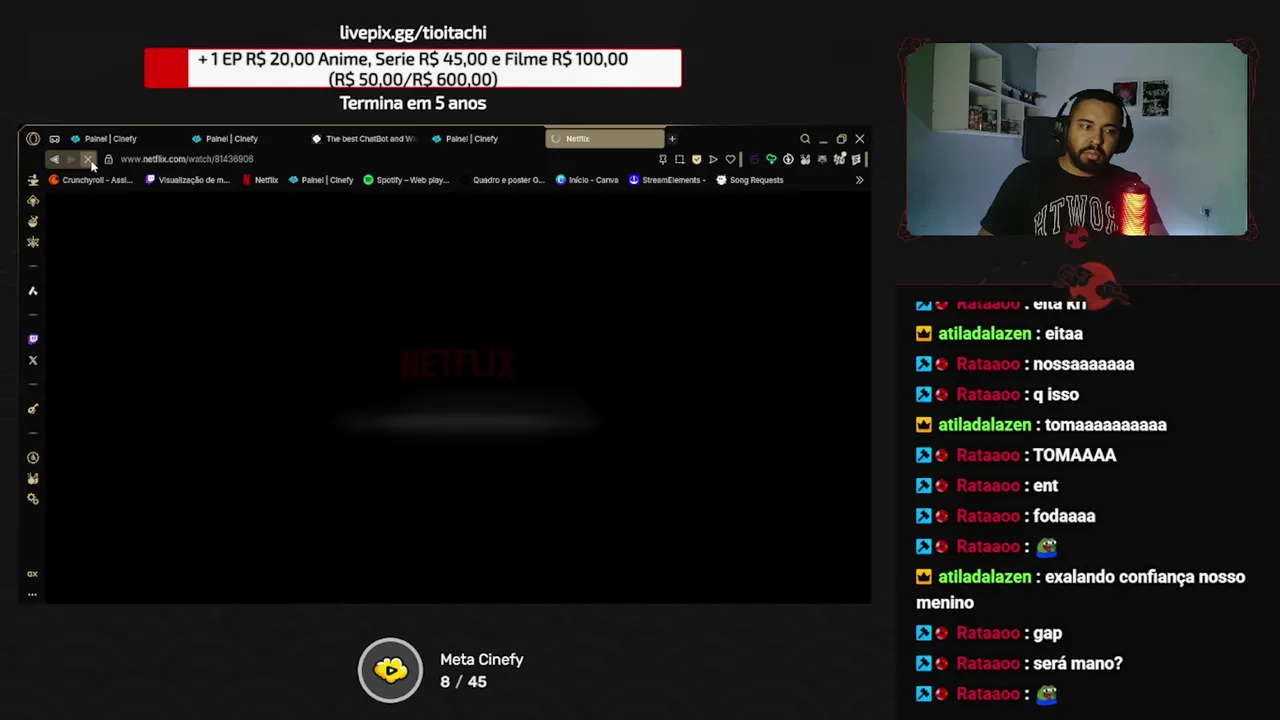This screenshot has width=1280, height=720.
Task: Open Aria icon in Opera sidebar
Action: [33, 291]
